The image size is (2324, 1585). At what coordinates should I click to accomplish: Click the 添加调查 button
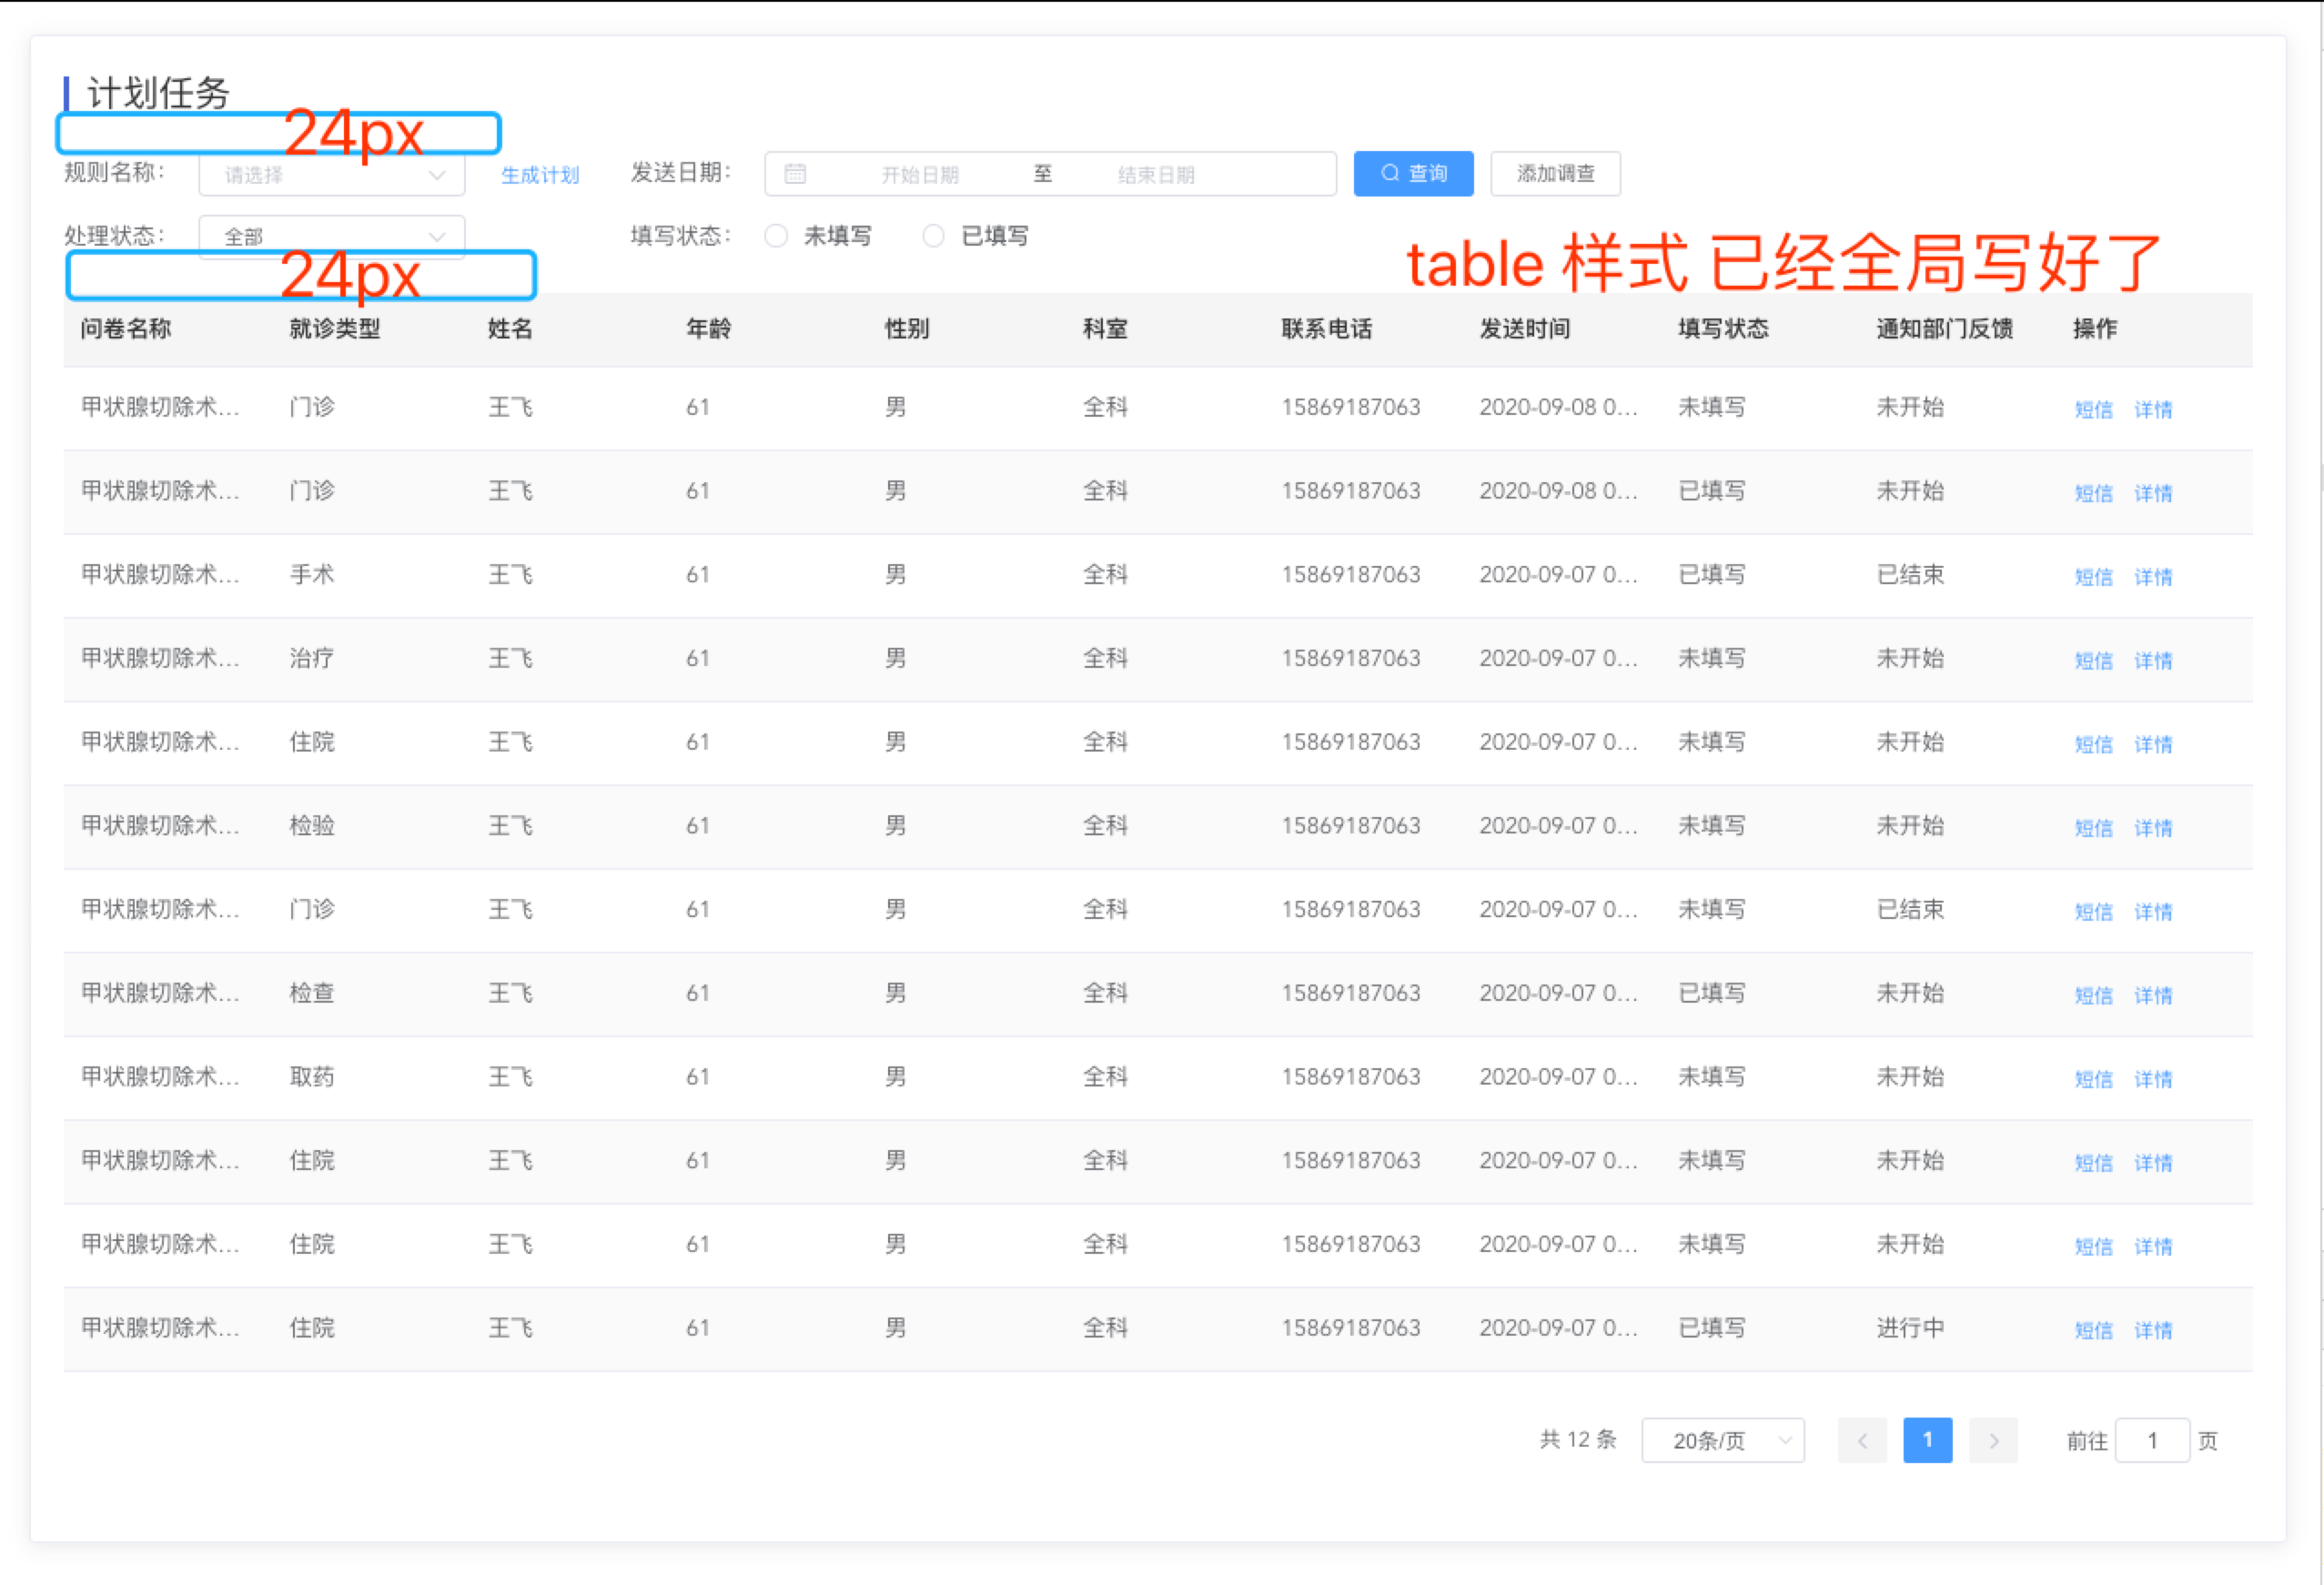pos(1555,174)
